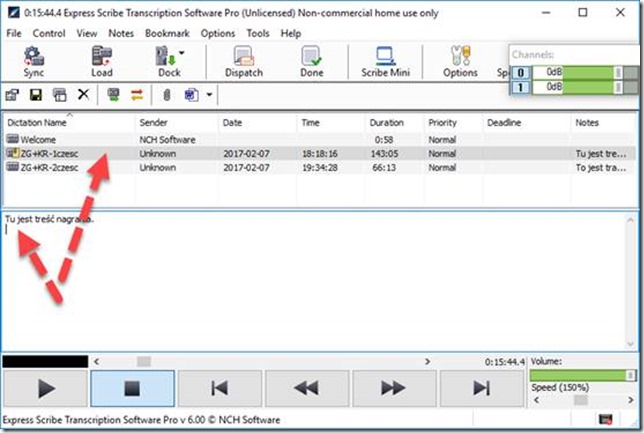The height and width of the screenshot is (433, 644).
Task: Click the Word document icon
Action: click(191, 95)
